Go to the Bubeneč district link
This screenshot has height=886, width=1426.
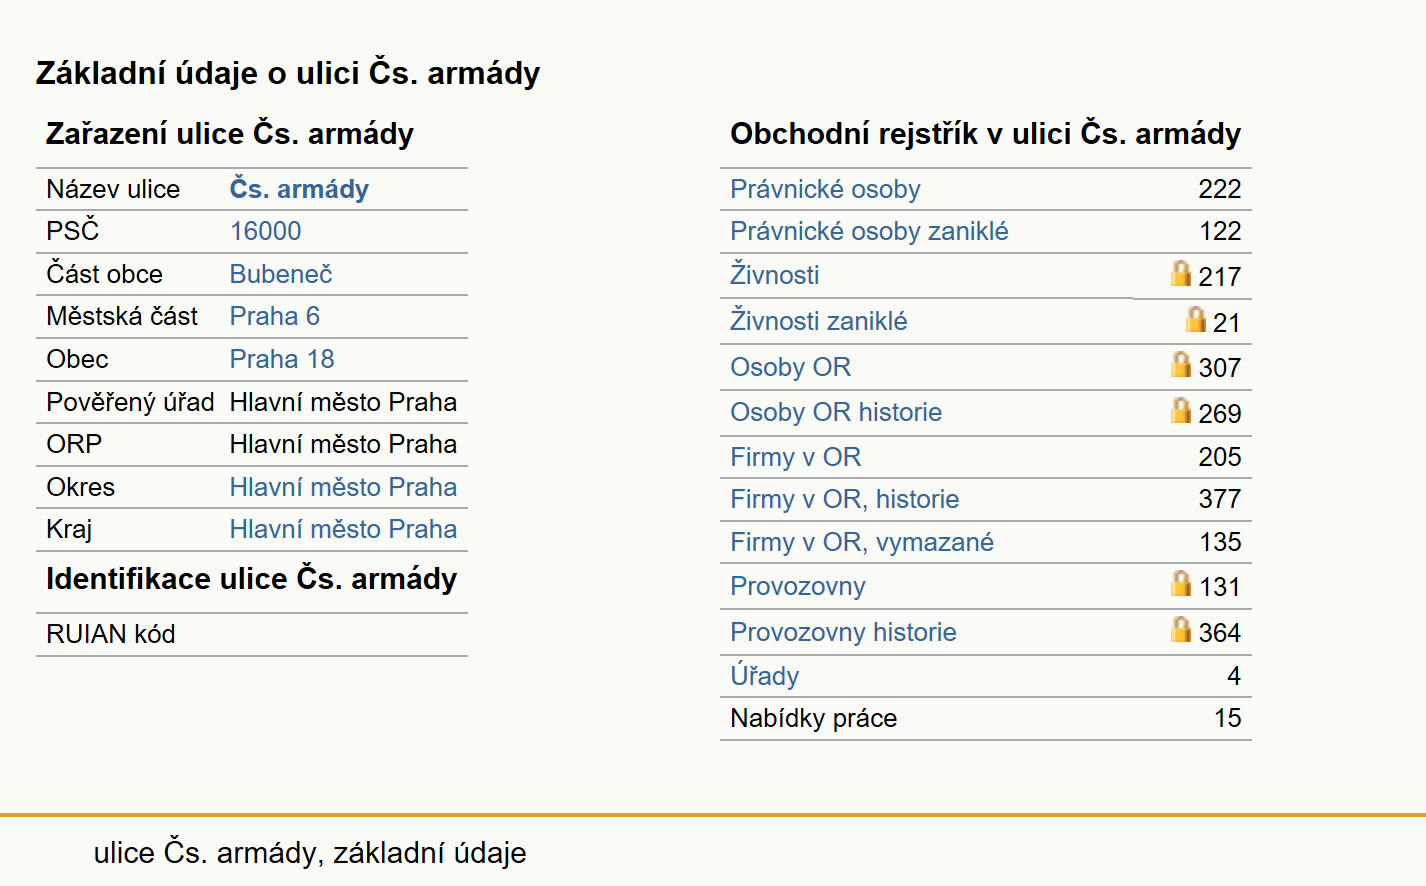pos(280,274)
